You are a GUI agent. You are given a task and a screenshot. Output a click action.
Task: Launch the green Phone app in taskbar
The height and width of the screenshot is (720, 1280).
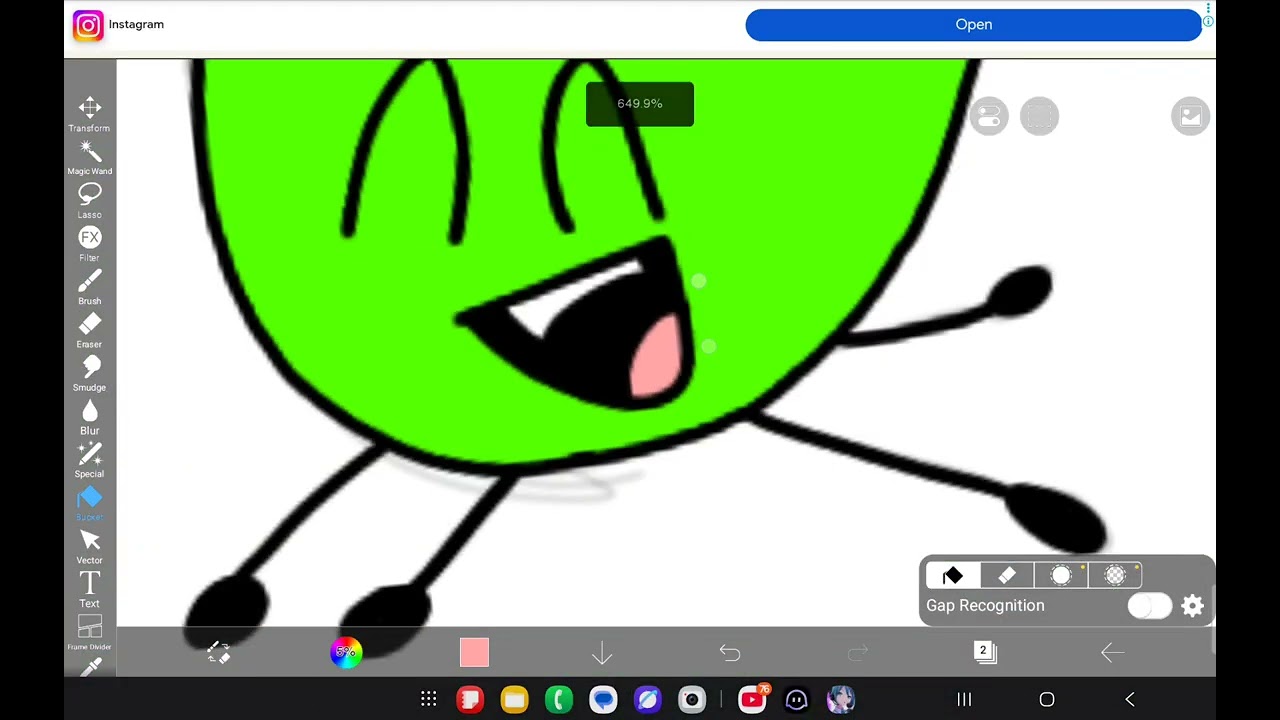click(559, 699)
